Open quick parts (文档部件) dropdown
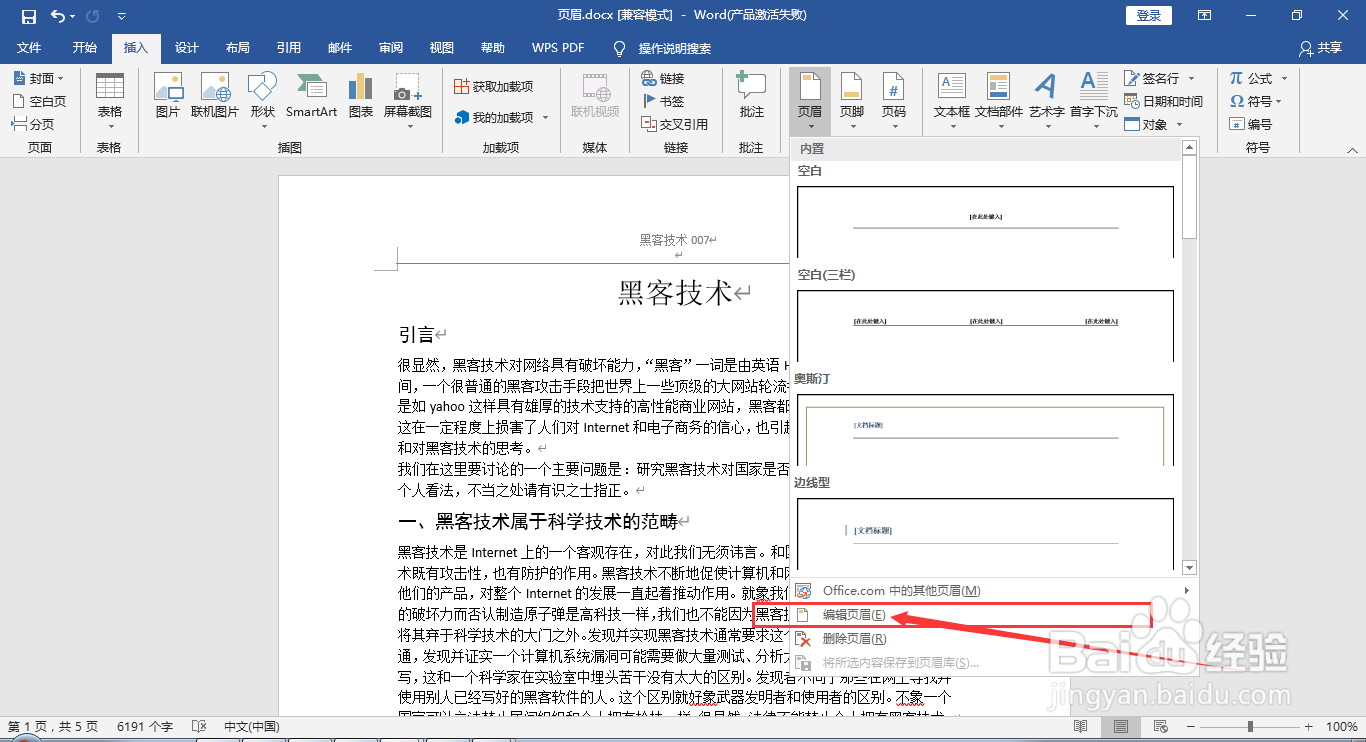1366x742 pixels. 999,101
